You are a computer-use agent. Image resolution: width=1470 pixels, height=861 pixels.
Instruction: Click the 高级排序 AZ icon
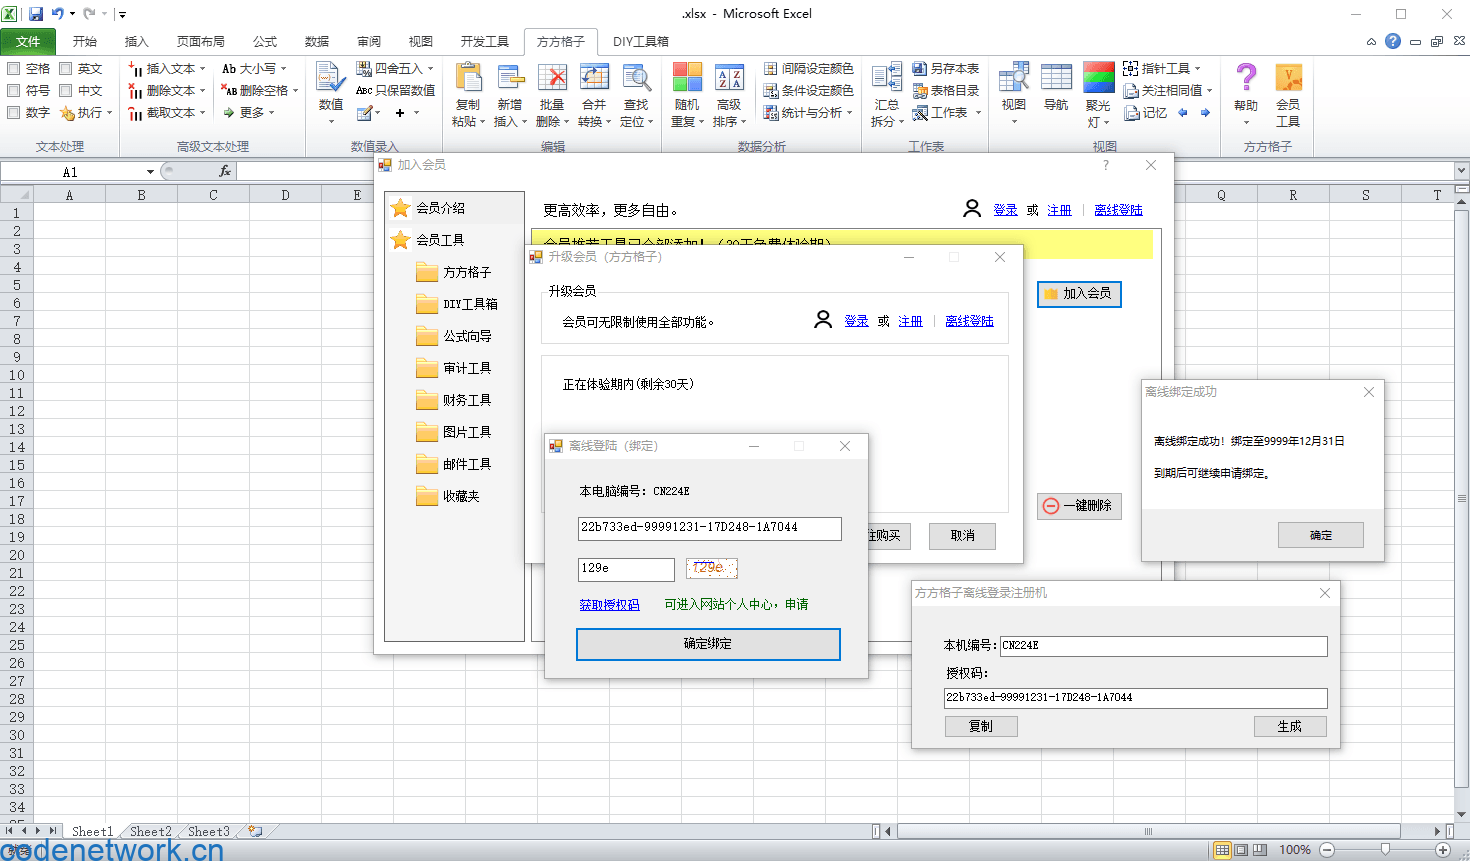[729, 77]
